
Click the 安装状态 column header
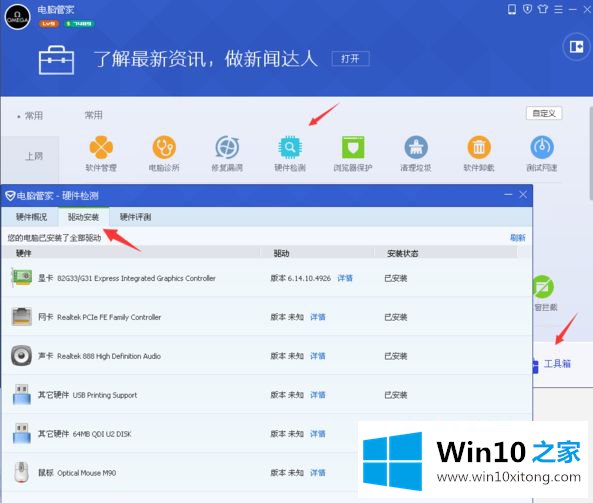pos(402,253)
